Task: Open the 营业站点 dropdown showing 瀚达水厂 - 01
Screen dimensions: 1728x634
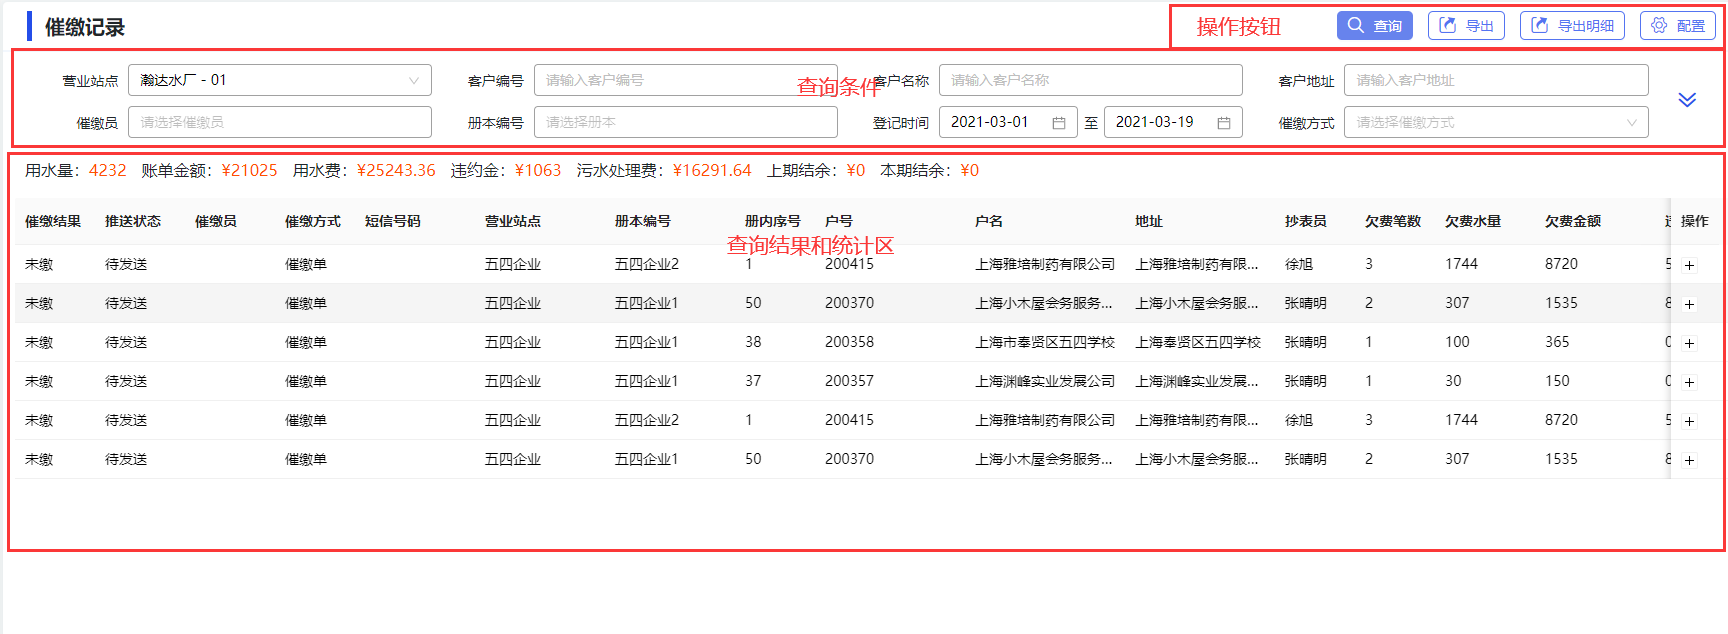Action: click(x=280, y=80)
